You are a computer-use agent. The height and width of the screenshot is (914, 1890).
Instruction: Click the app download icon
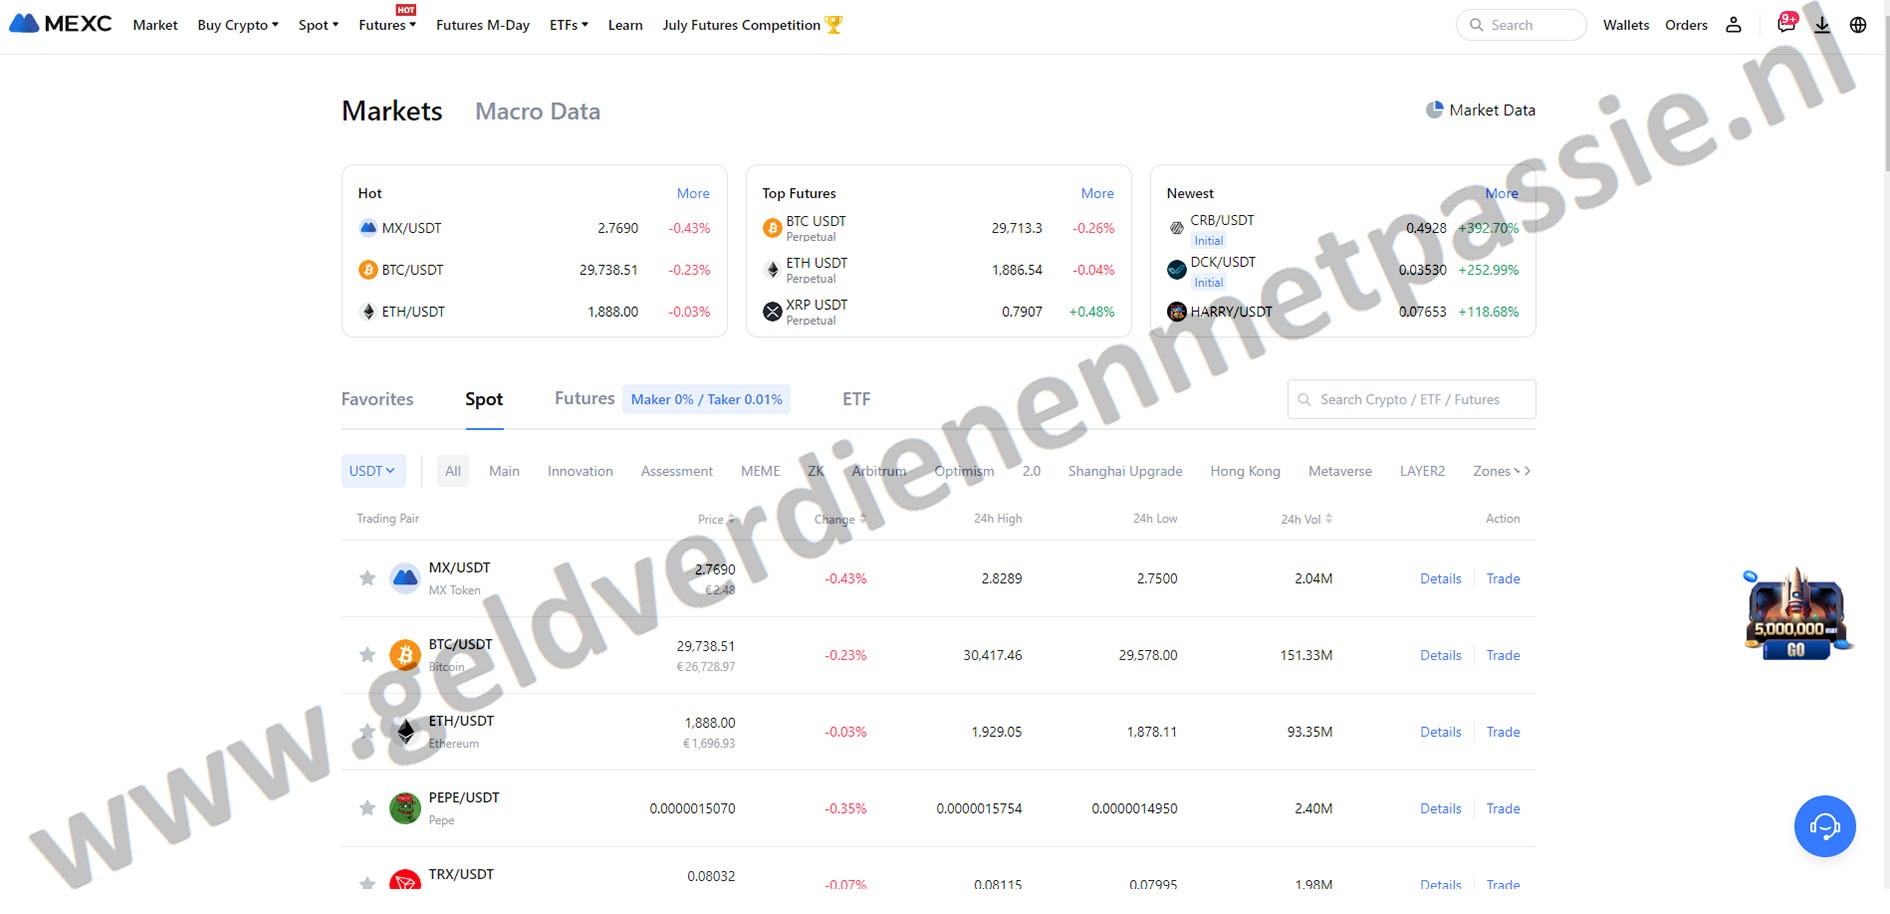pyautogui.click(x=1822, y=25)
